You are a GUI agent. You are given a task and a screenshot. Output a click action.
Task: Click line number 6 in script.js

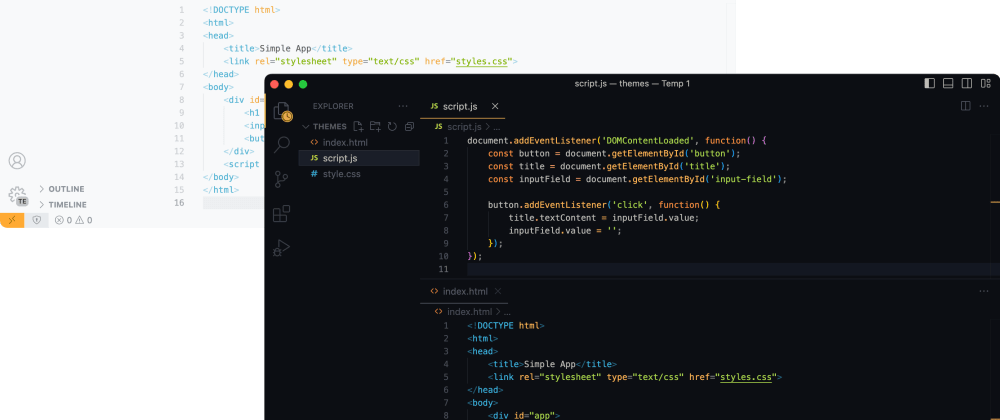(446, 205)
